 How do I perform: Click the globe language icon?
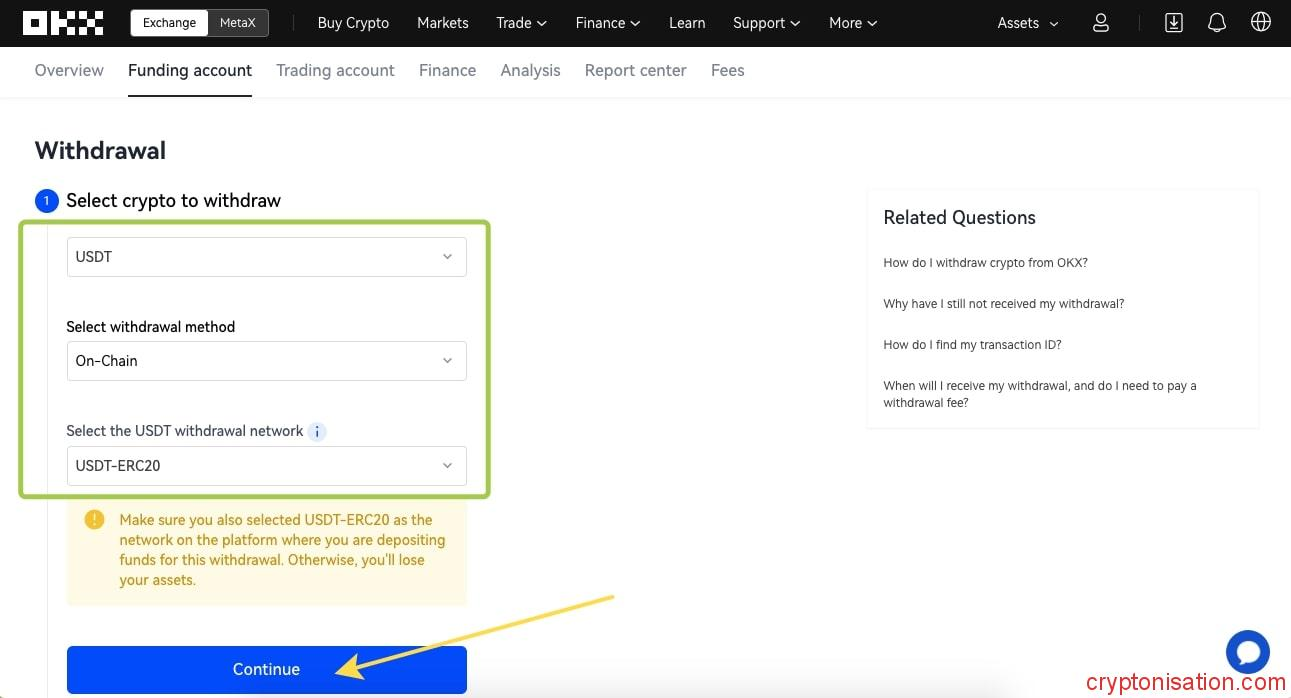(x=1261, y=23)
